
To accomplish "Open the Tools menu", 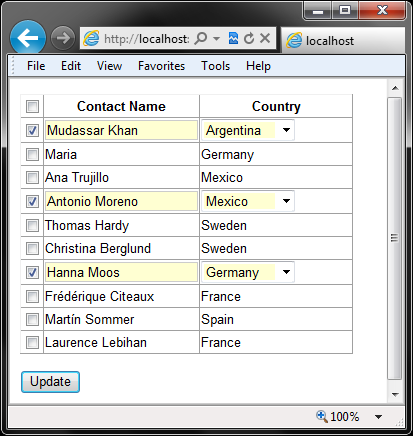I will point(215,66).
